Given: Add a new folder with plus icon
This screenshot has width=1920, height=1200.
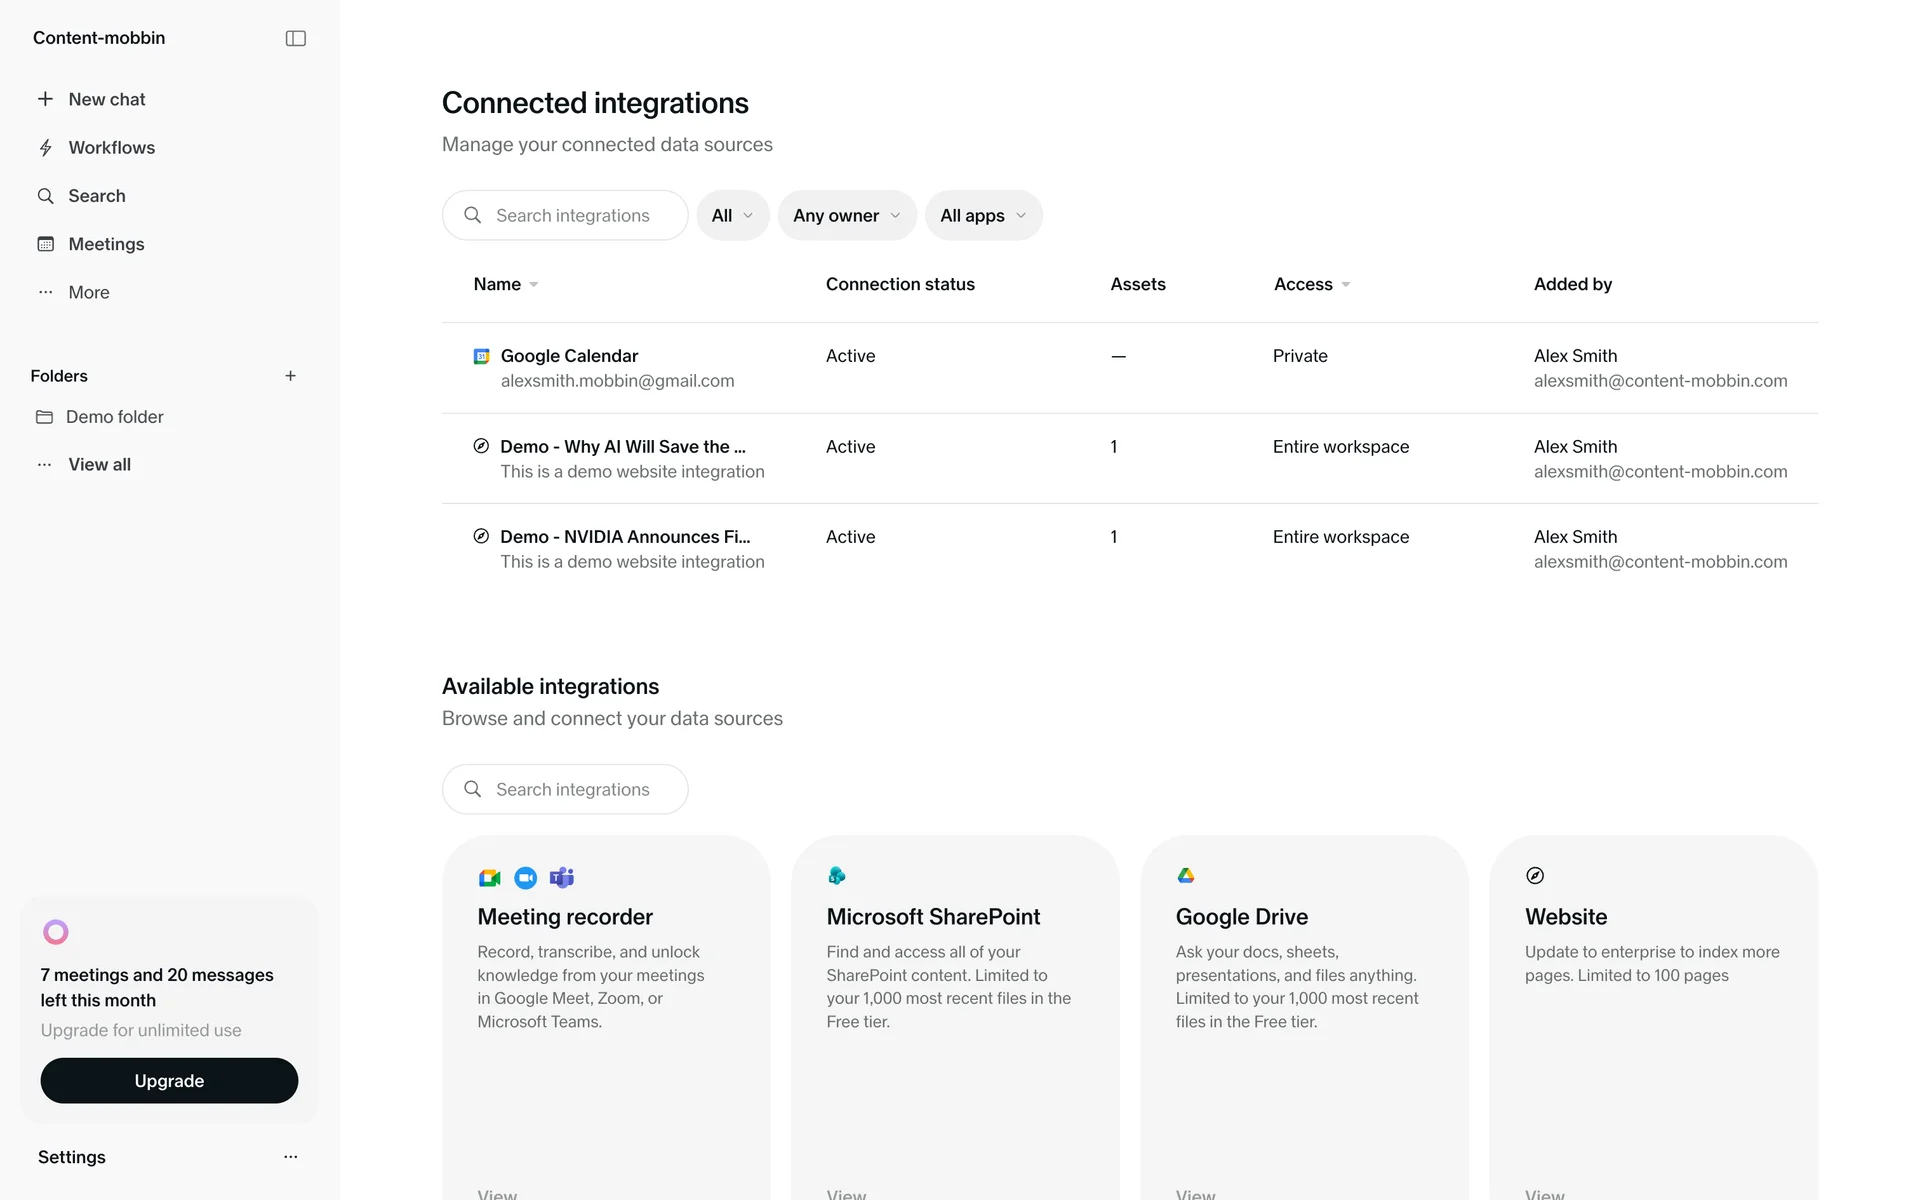Looking at the screenshot, I should (290, 376).
